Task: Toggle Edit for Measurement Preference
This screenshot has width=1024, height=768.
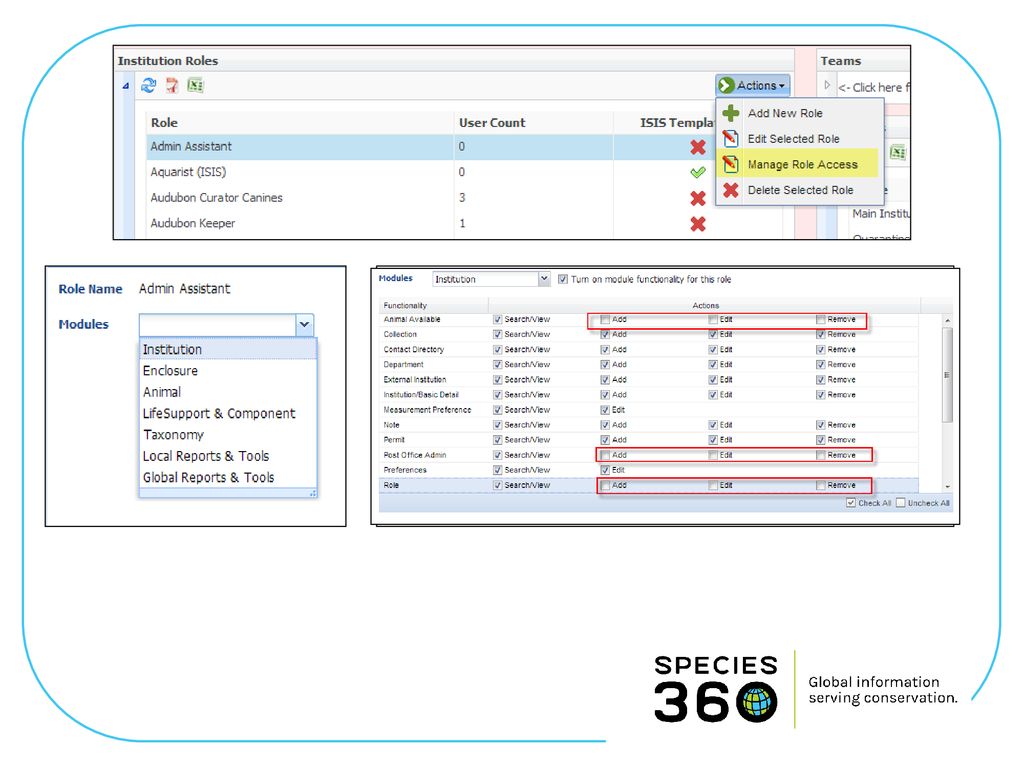Action: coord(605,410)
